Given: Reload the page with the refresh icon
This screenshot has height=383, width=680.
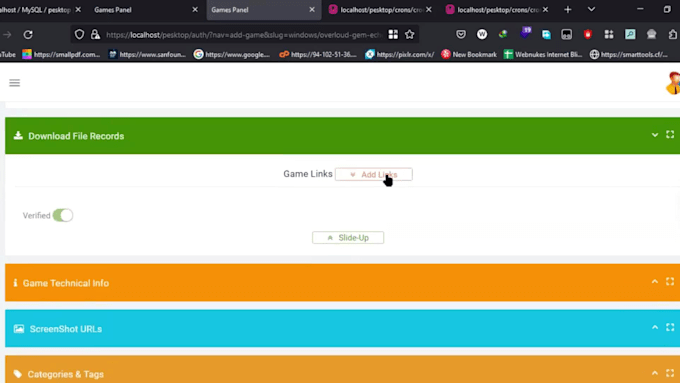Looking at the screenshot, I should tap(28, 34).
